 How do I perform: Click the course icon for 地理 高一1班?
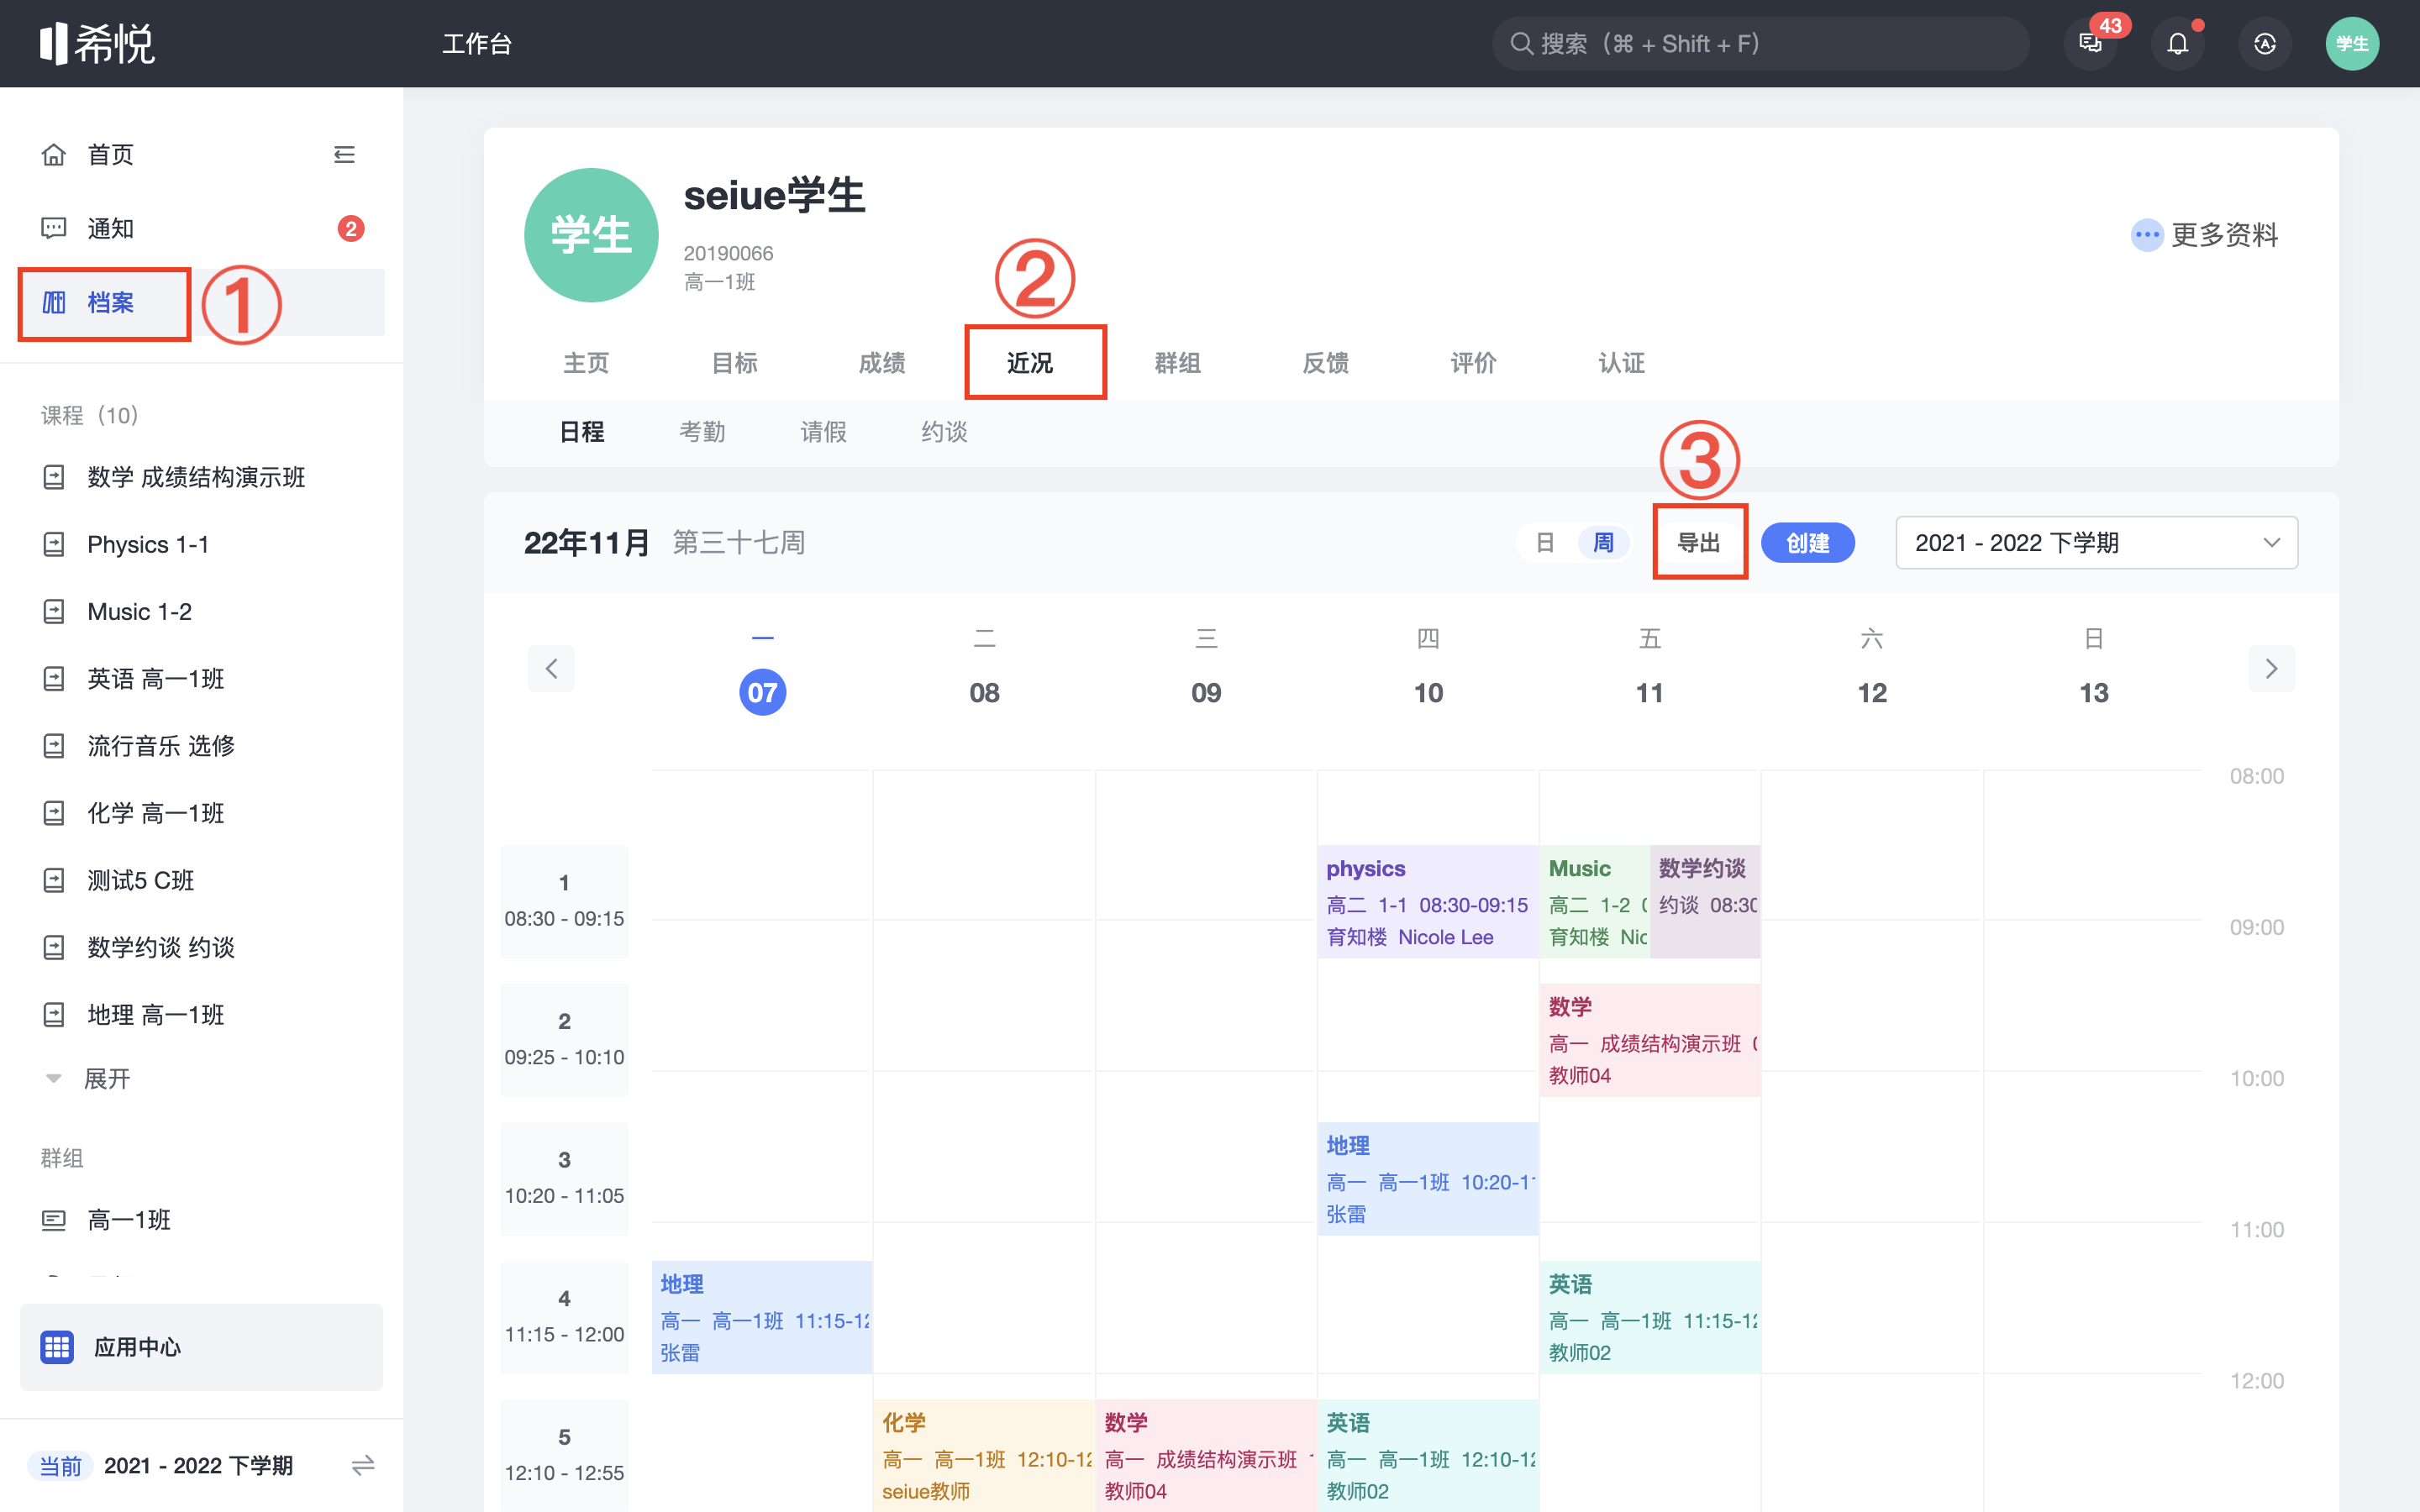pos(54,1015)
